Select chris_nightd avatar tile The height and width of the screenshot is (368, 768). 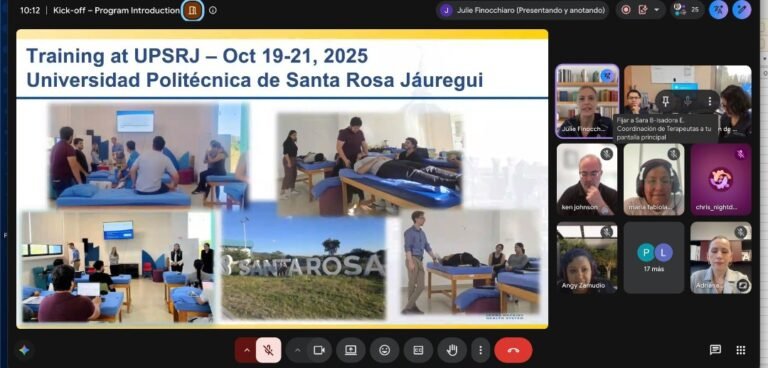(x=721, y=179)
